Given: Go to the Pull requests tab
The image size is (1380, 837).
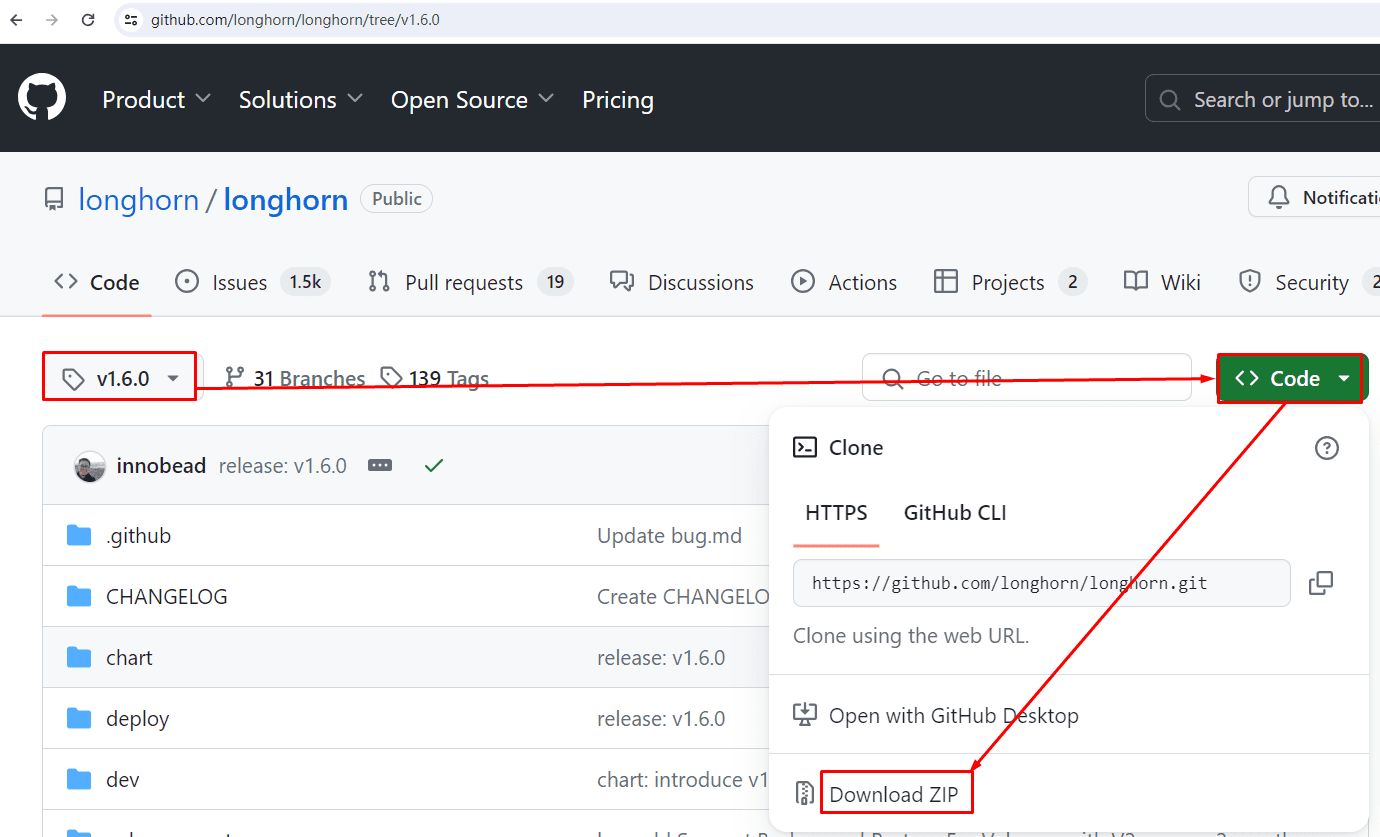Looking at the screenshot, I should [471, 283].
